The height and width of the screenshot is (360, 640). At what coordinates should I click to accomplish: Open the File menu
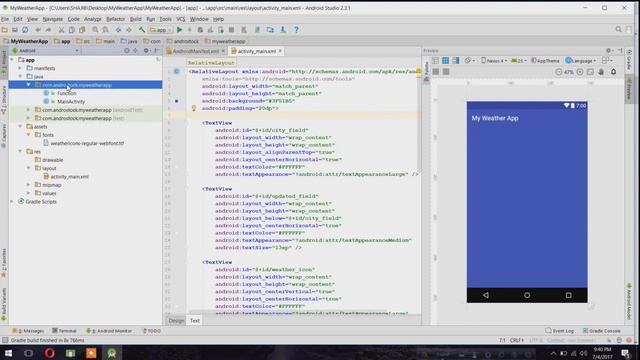[x=5, y=19]
